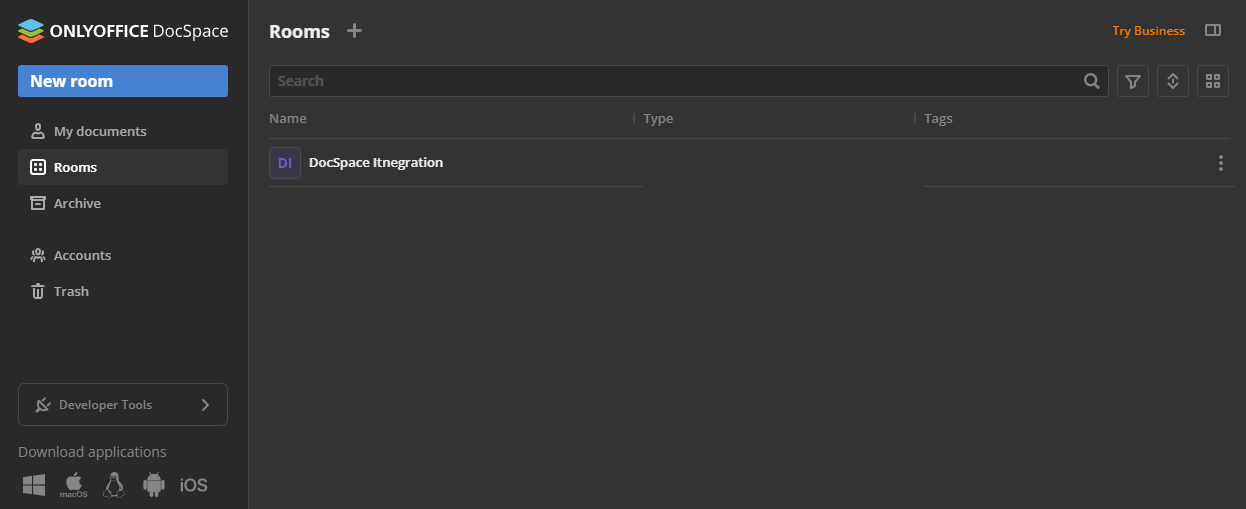Image resolution: width=1246 pixels, height=509 pixels.
Task: Click the ONLYOFFICE DocSpace logo
Action: pos(123,31)
